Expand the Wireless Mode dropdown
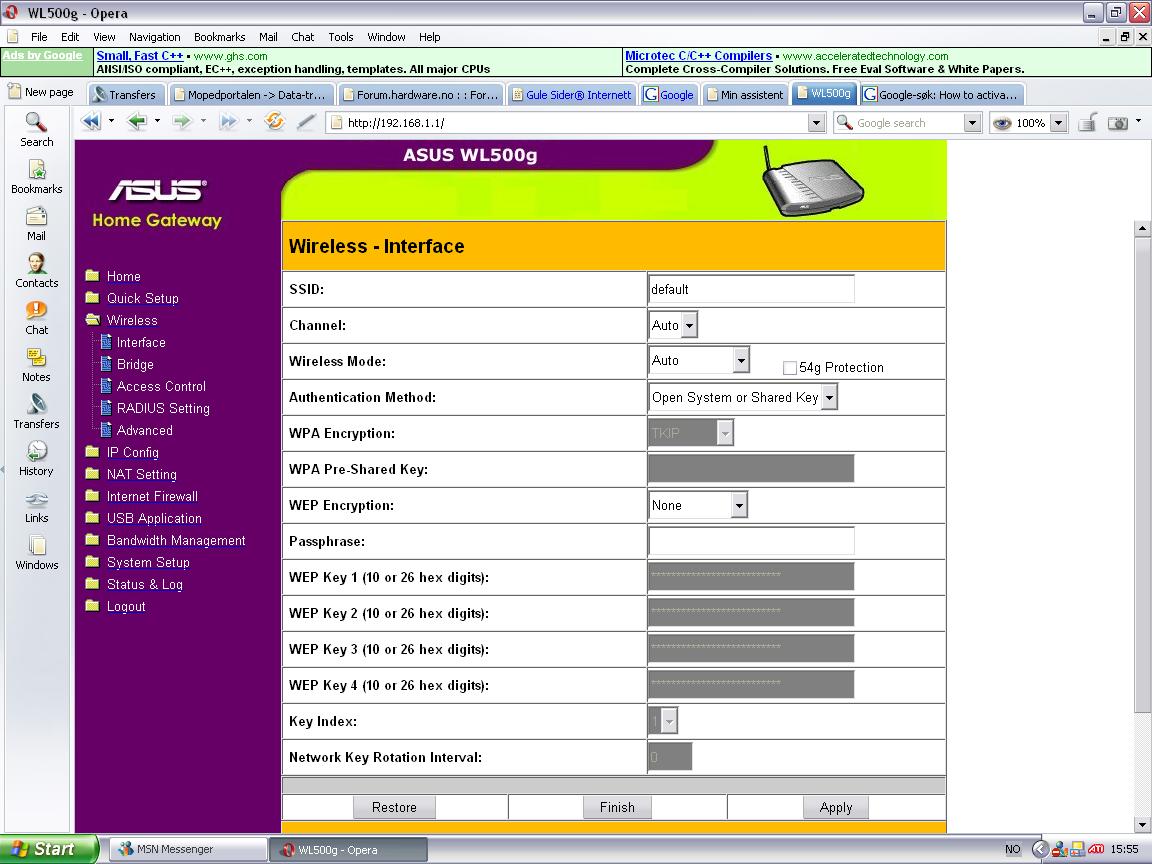 pos(740,360)
